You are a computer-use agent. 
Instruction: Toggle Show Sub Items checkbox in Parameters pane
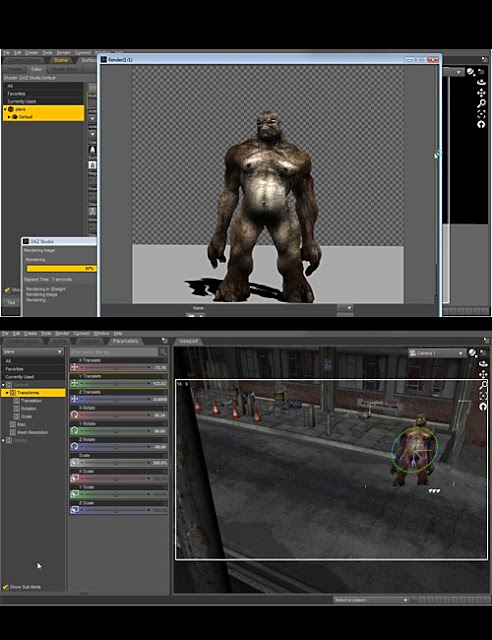[x=6, y=587]
